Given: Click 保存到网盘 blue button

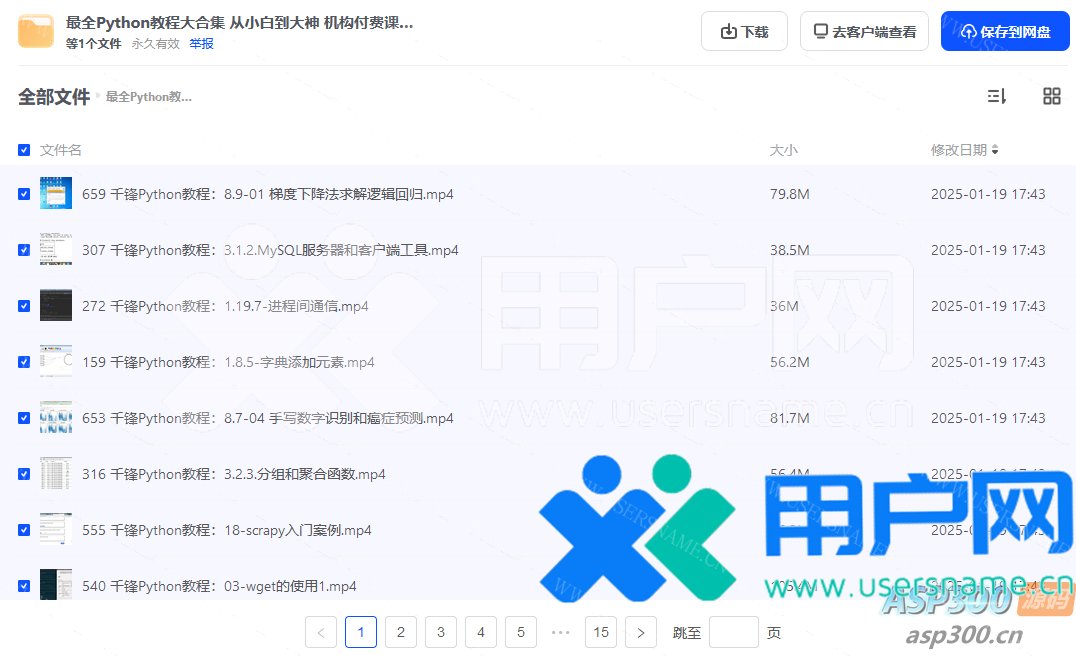Looking at the screenshot, I should tap(1005, 32).
